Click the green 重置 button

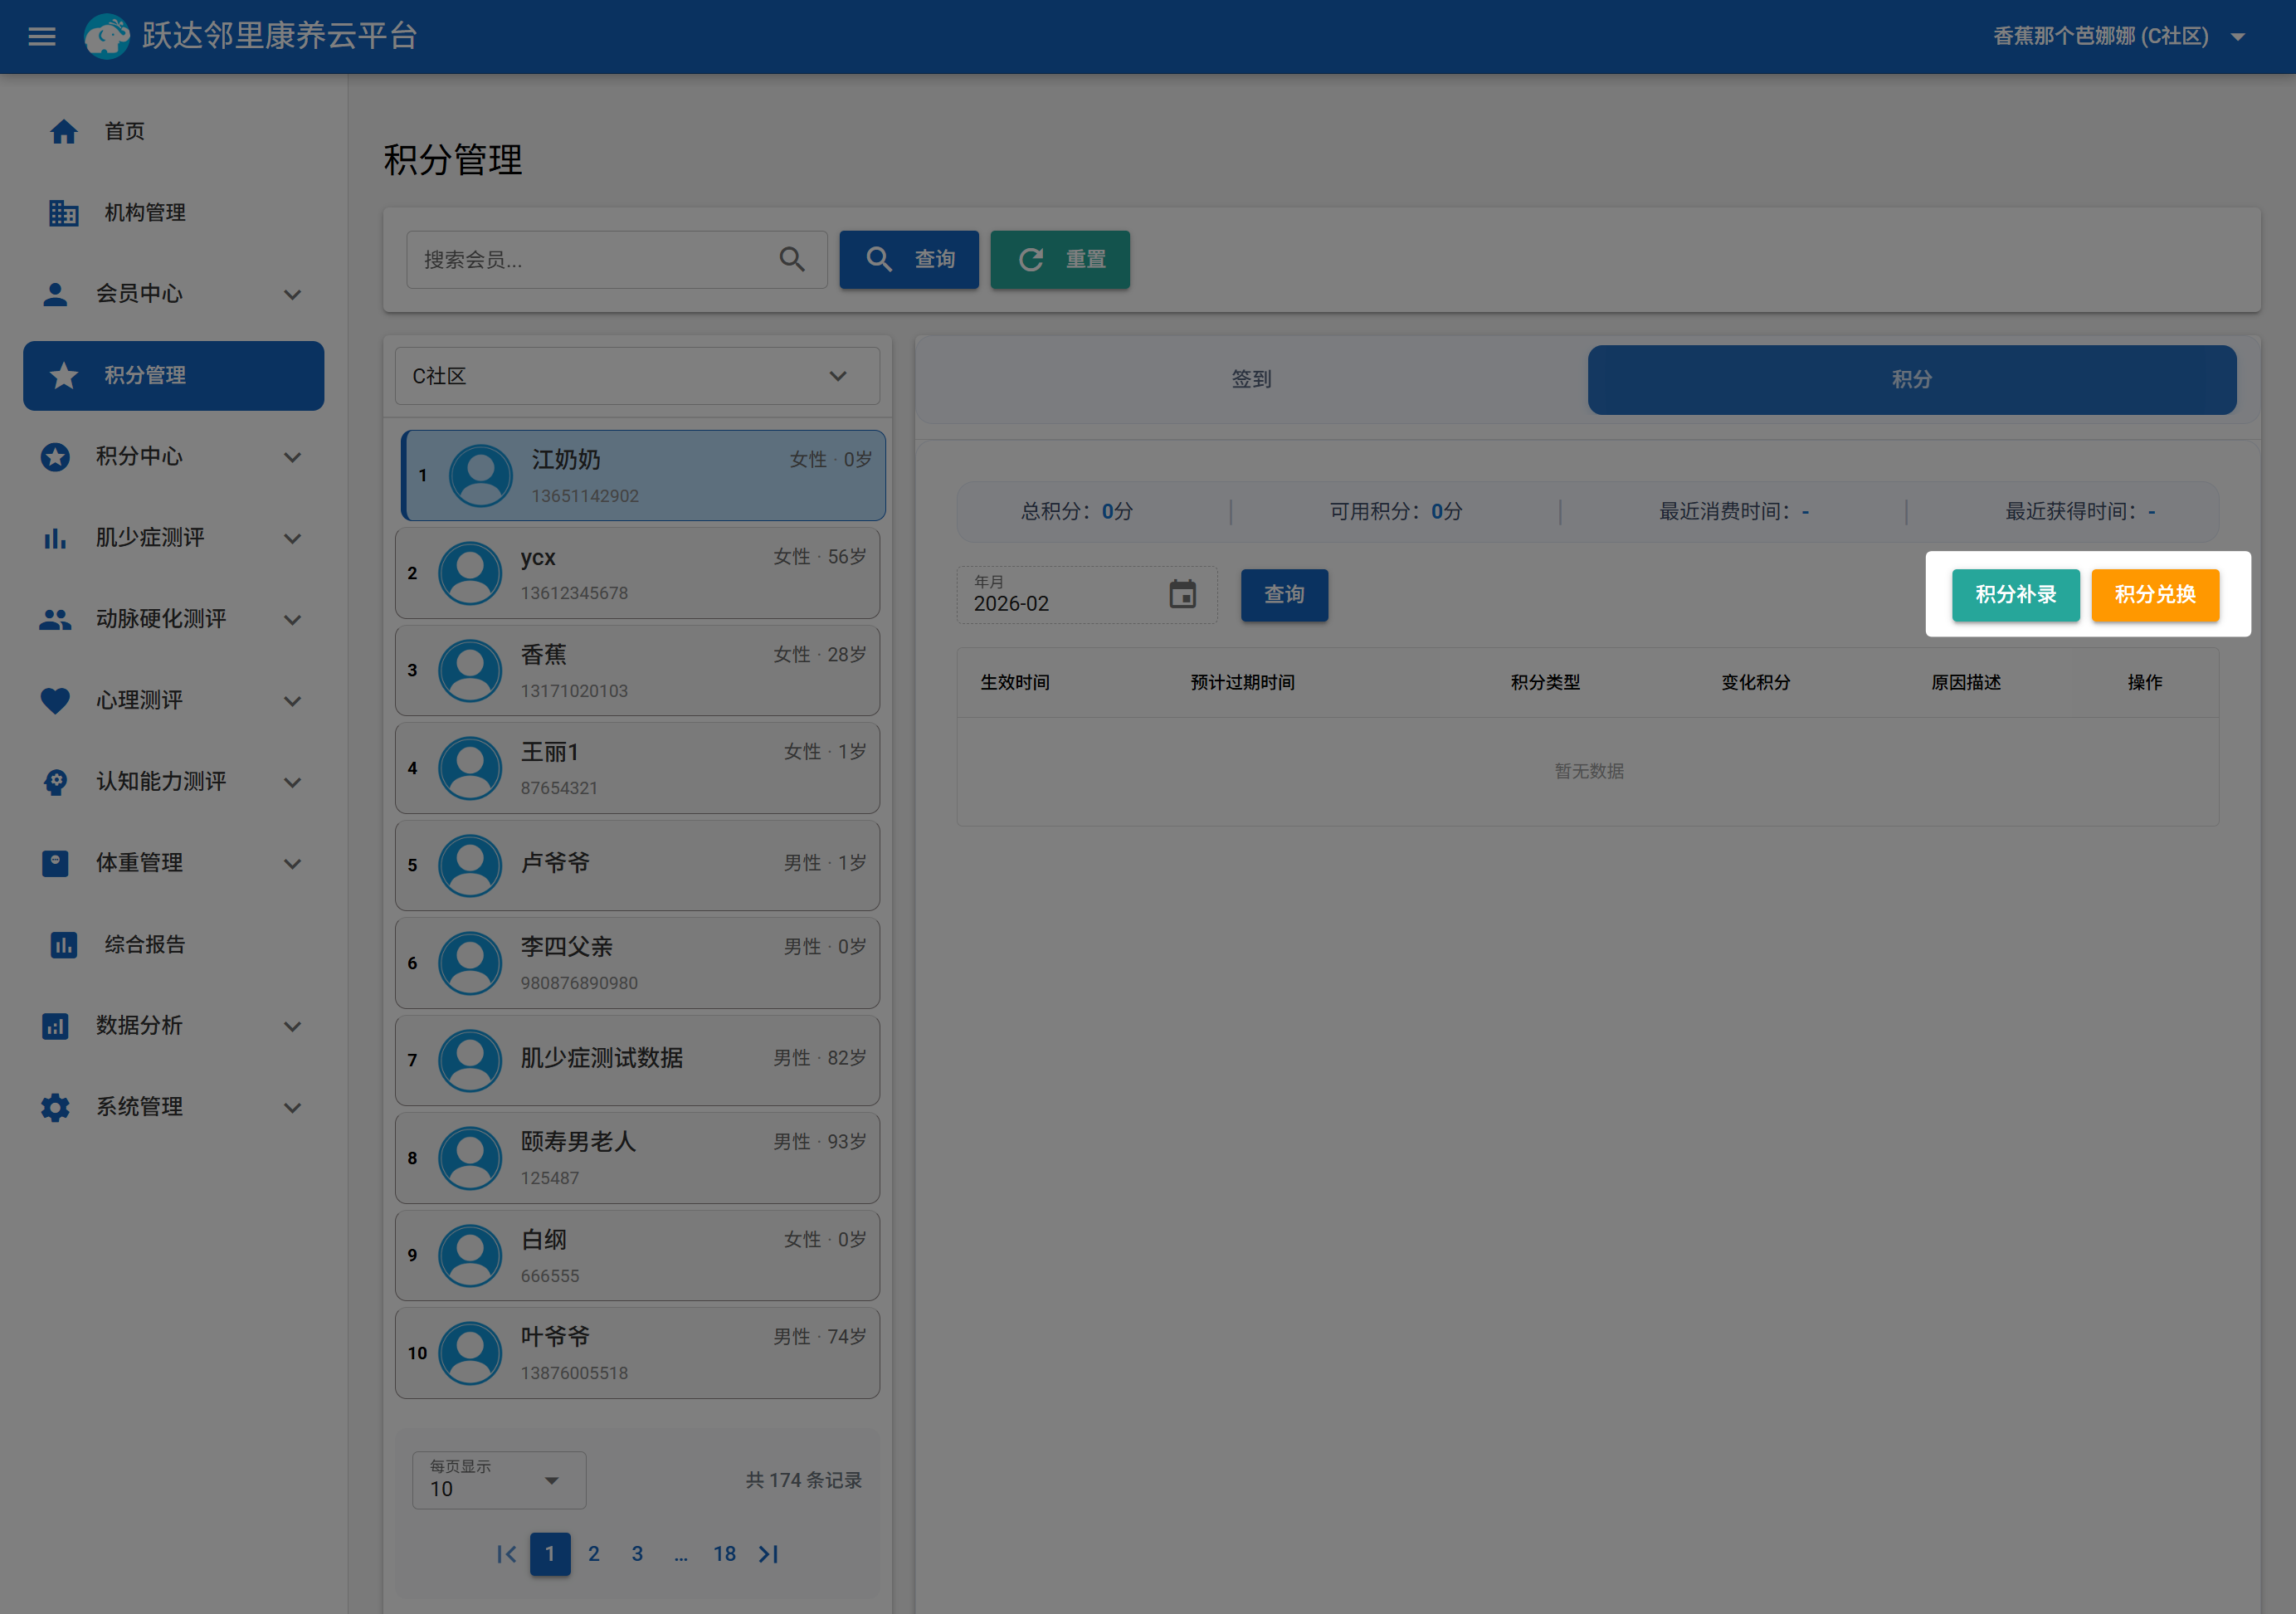1060,260
